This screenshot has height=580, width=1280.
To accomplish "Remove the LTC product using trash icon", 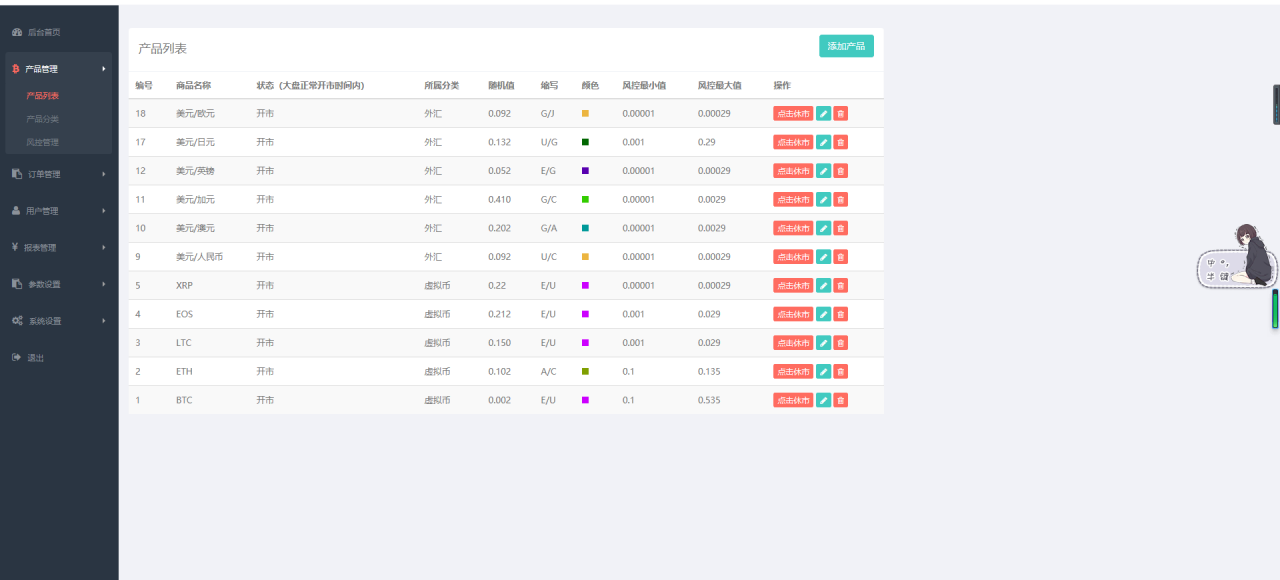I will 841,343.
